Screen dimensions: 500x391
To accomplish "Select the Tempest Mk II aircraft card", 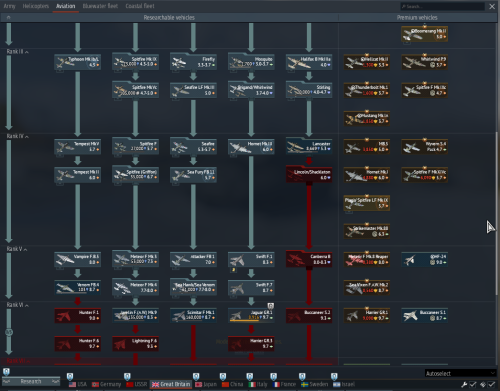I will tap(78, 175).
